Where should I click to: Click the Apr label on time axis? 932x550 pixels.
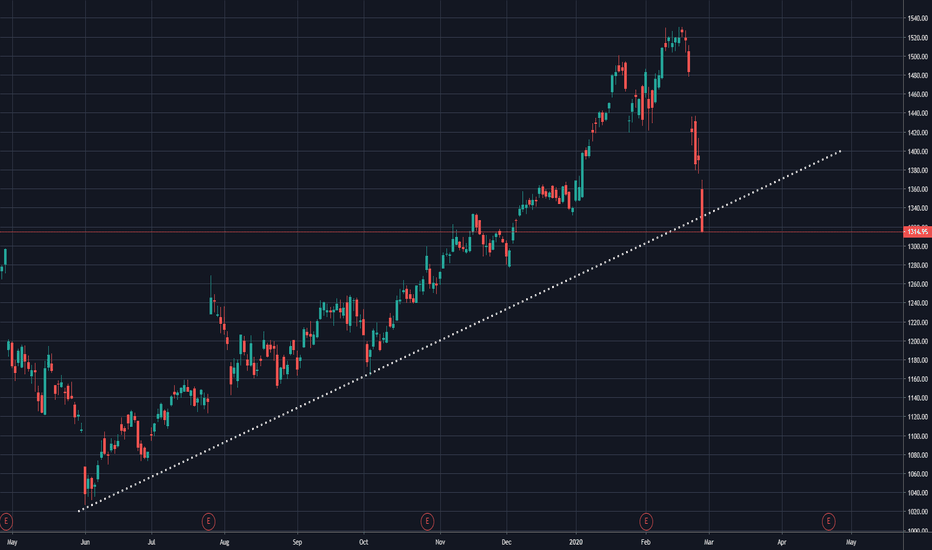pyautogui.click(x=782, y=542)
